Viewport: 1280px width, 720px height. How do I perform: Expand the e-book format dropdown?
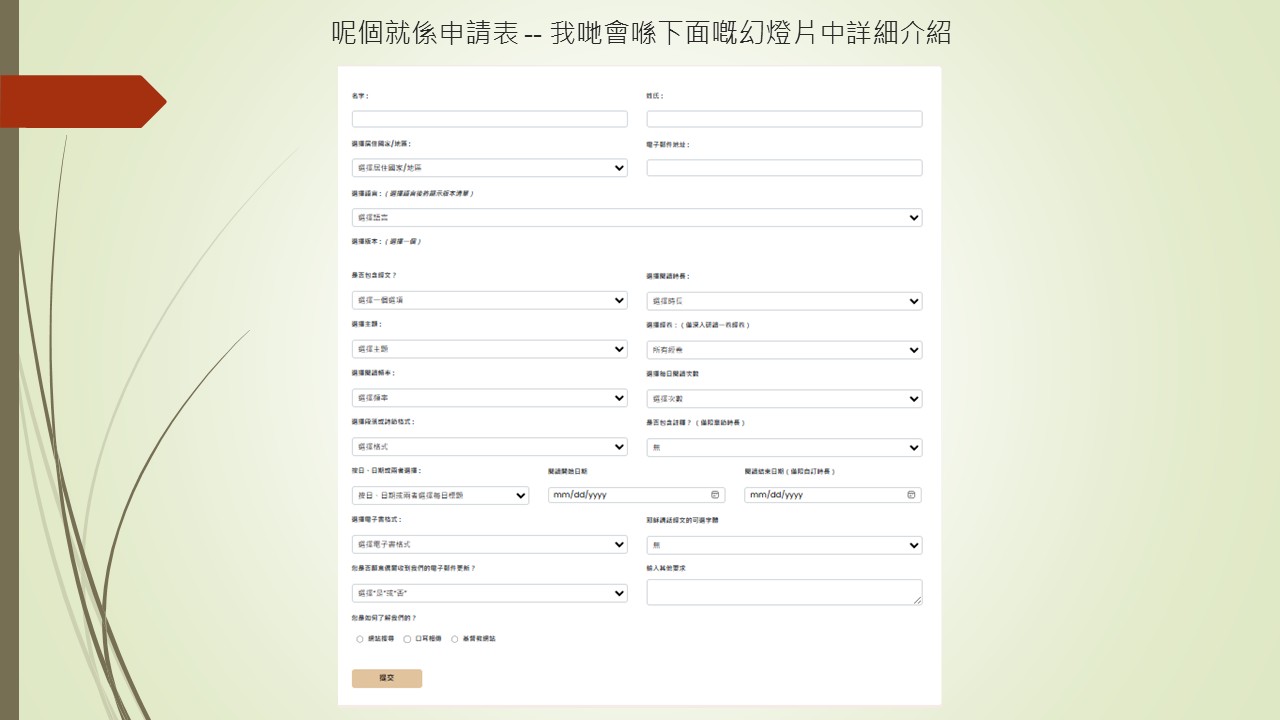(489, 545)
